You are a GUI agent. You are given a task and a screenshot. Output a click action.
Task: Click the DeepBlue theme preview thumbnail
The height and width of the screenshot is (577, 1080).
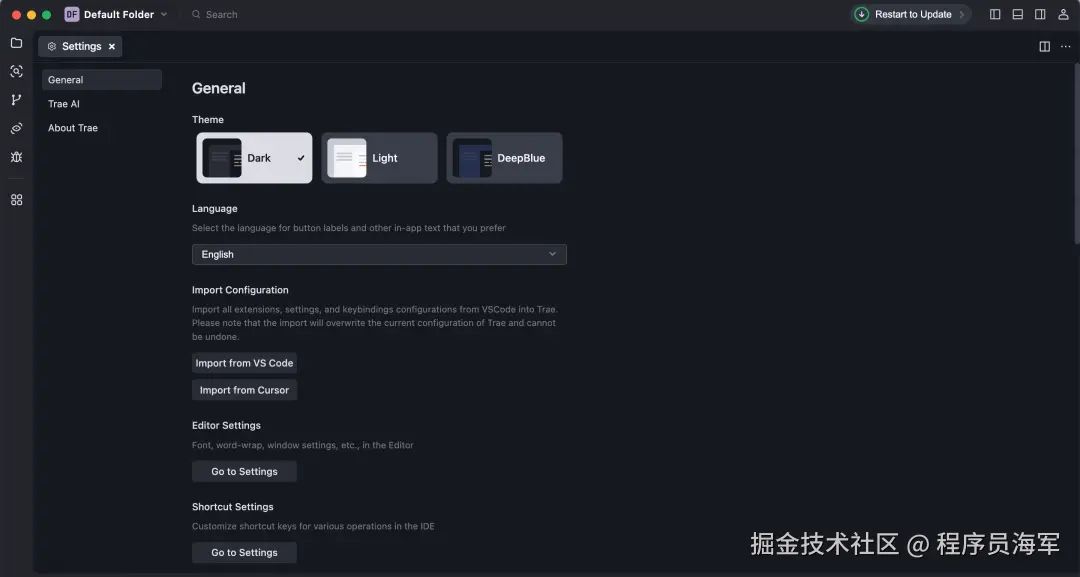[x=472, y=158]
